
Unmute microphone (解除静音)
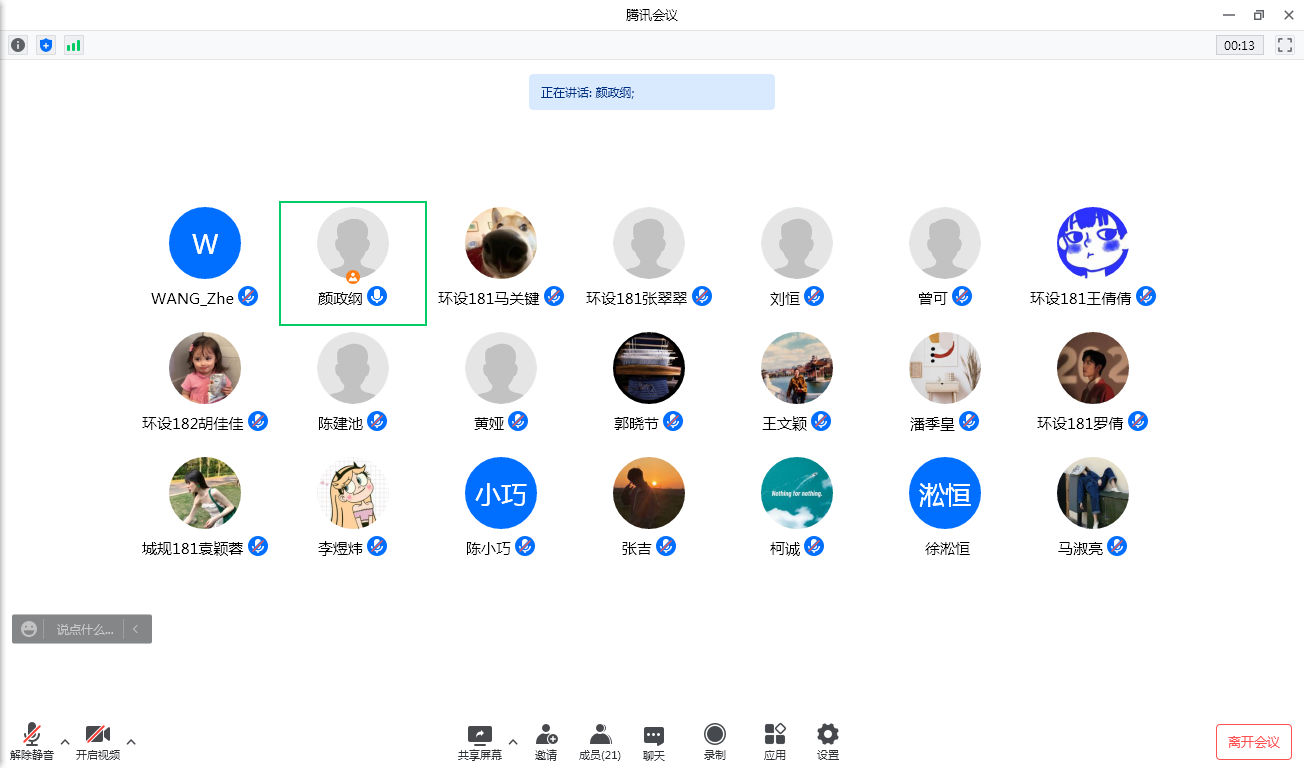coord(32,742)
